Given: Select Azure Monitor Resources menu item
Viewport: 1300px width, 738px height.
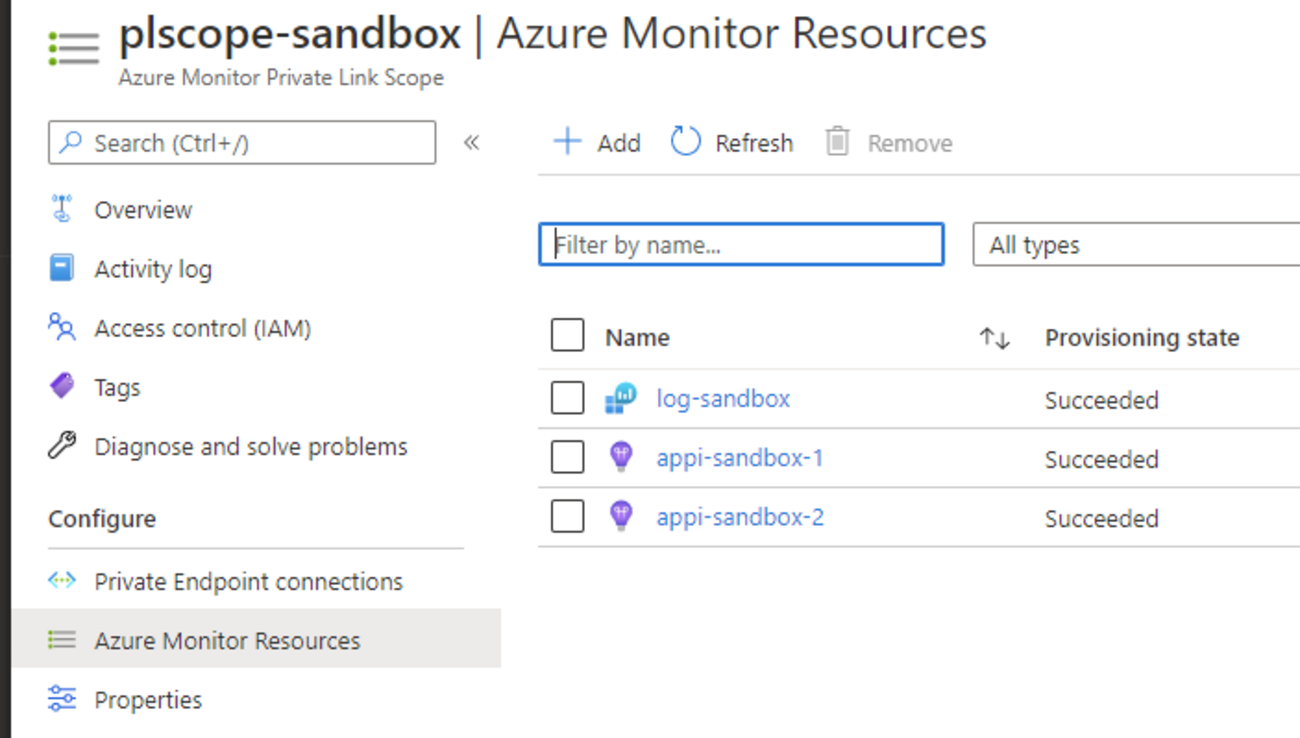Looking at the screenshot, I should (x=227, y=641).
